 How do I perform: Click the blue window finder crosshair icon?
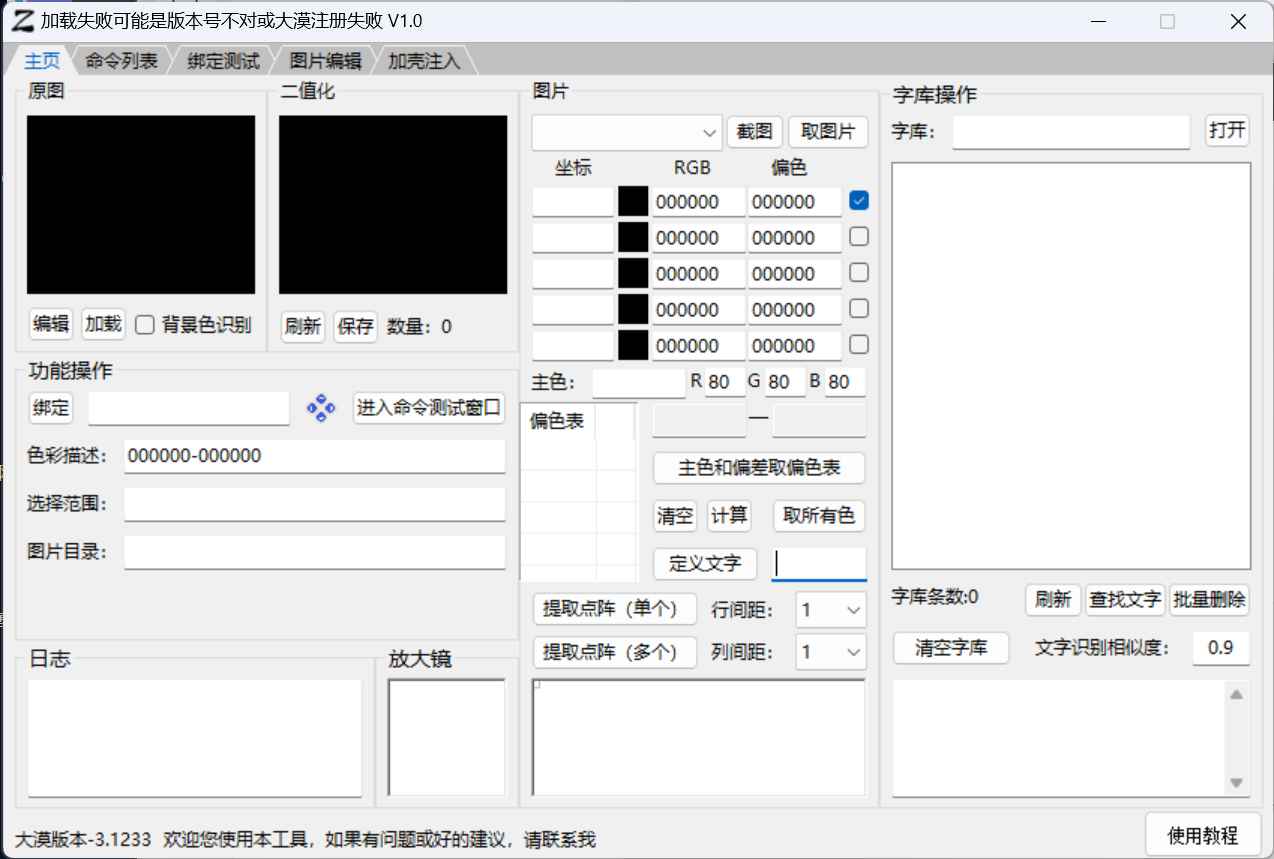(321, 408)
